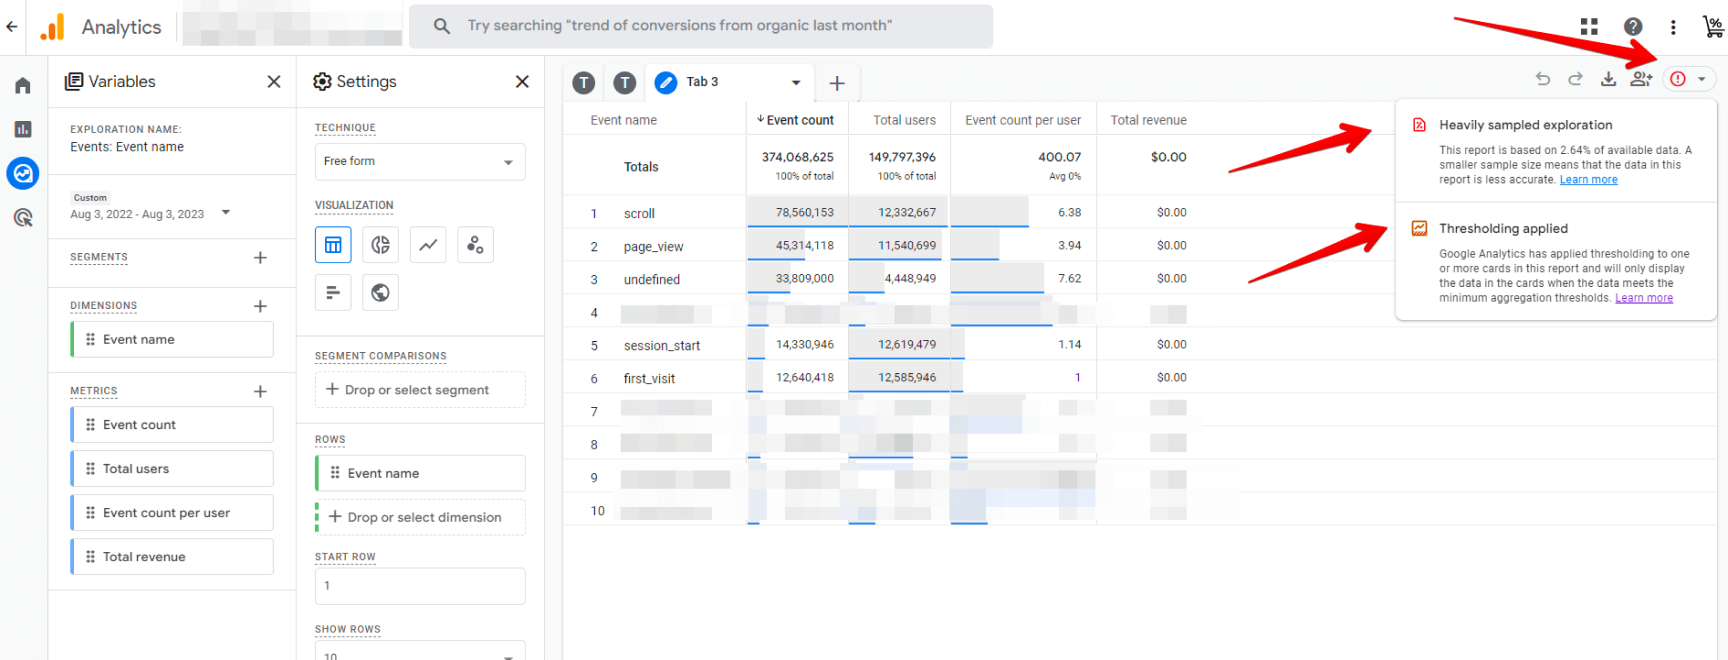
Task: Open the Tab 3 dropdown arrow
Action: coord(796,83)
